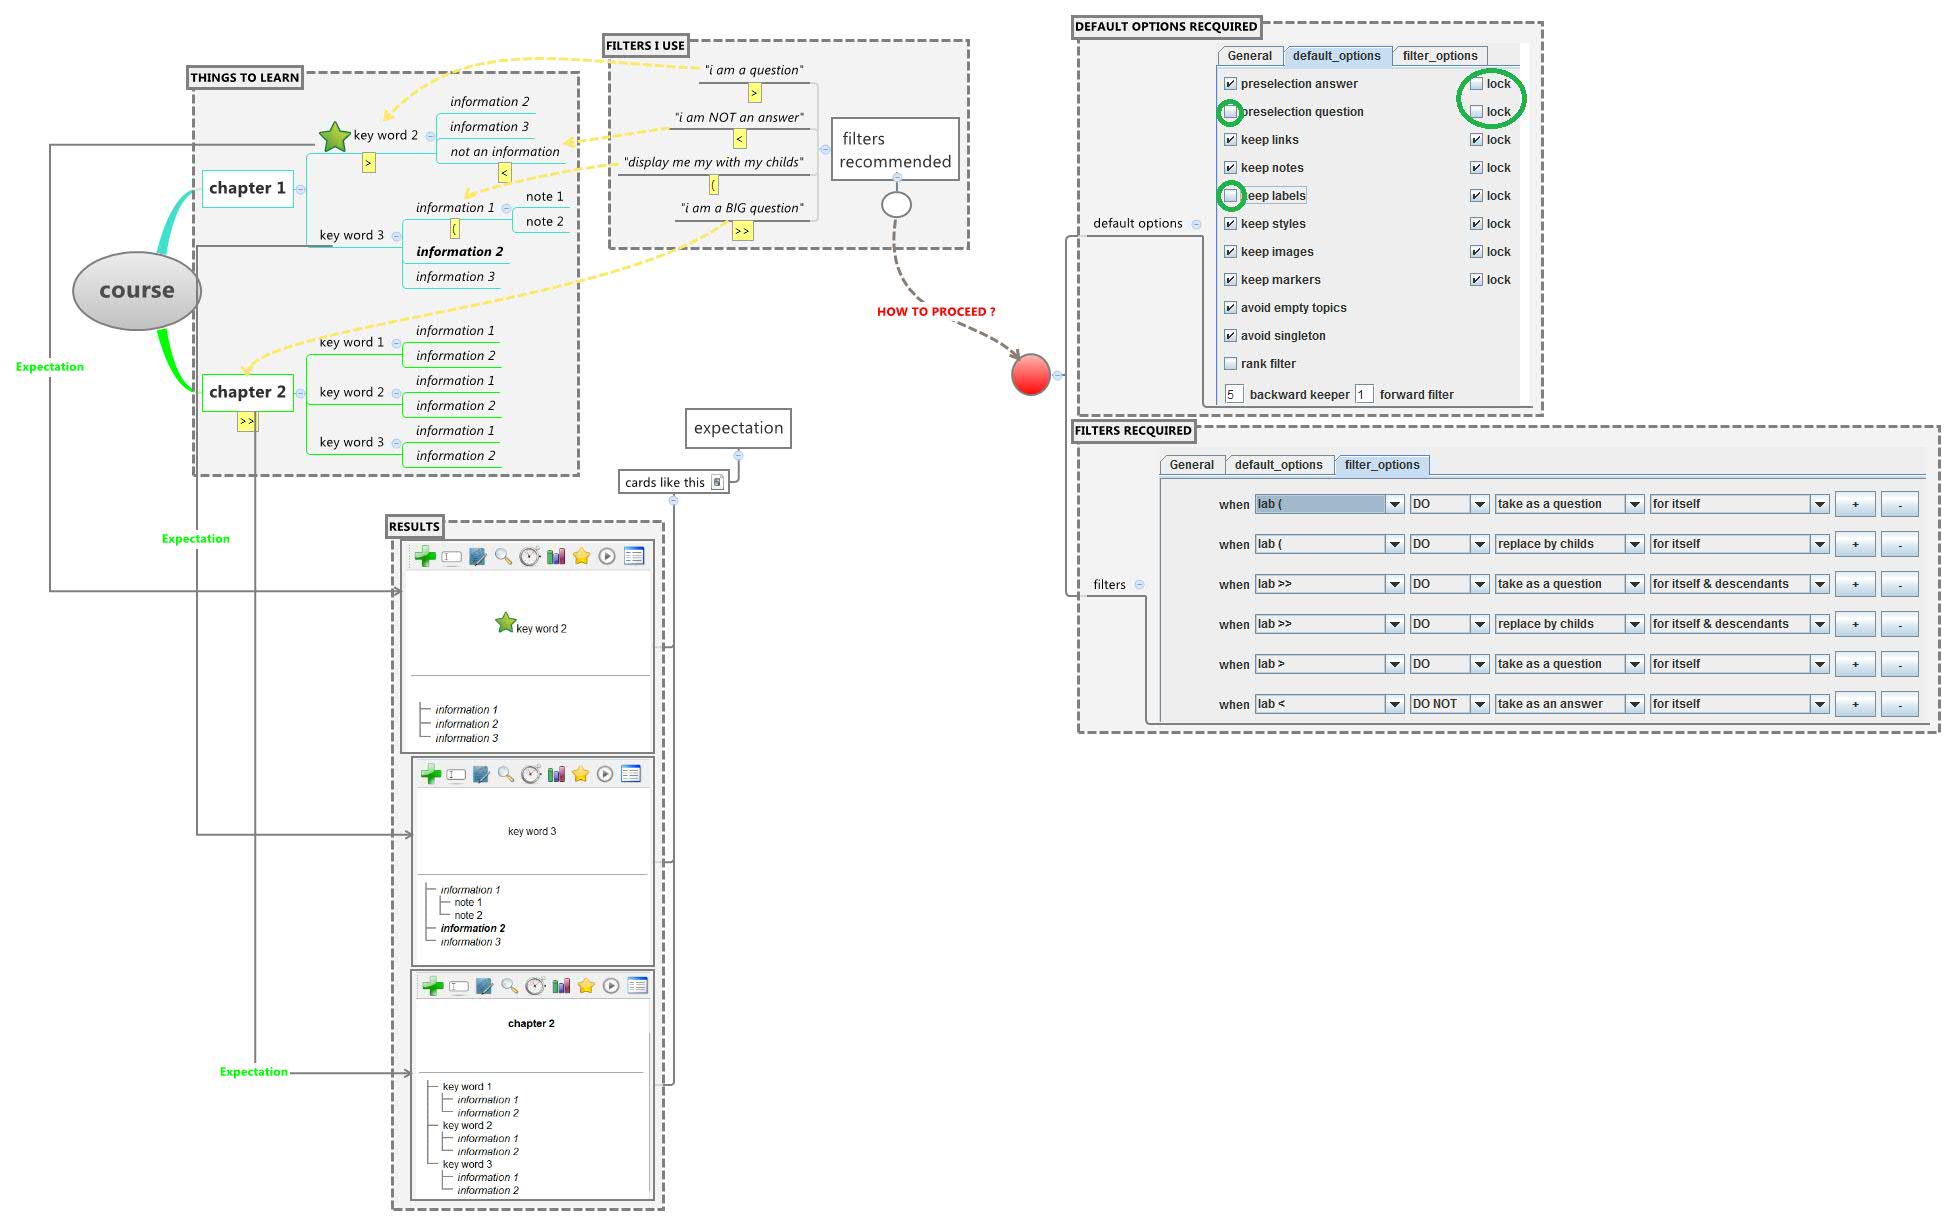The image size is (1957, 1227).
Task: Click the text field icon in "key word 3" card toolbar
Action: [456, 774]
